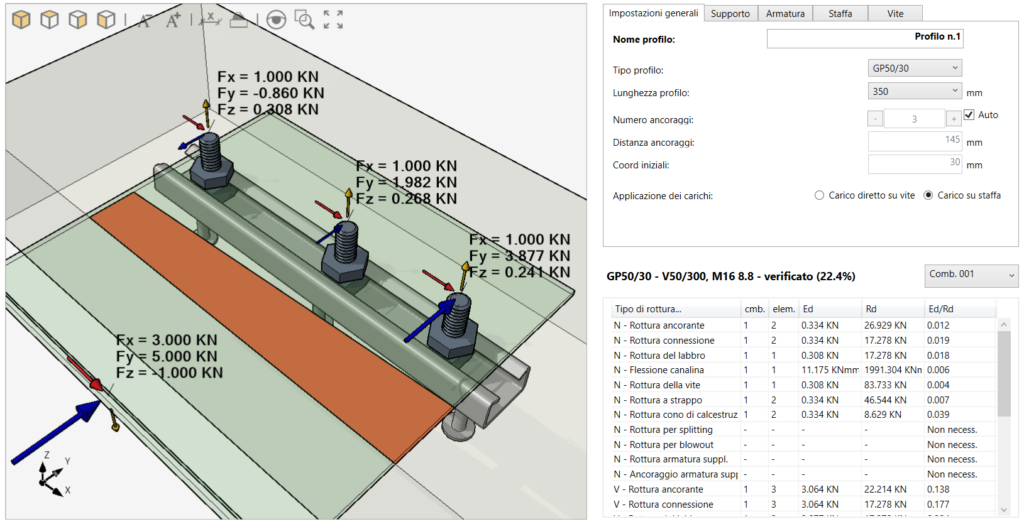
Task: Switch to the Supporto tab
Action: (x=730, y=13)
